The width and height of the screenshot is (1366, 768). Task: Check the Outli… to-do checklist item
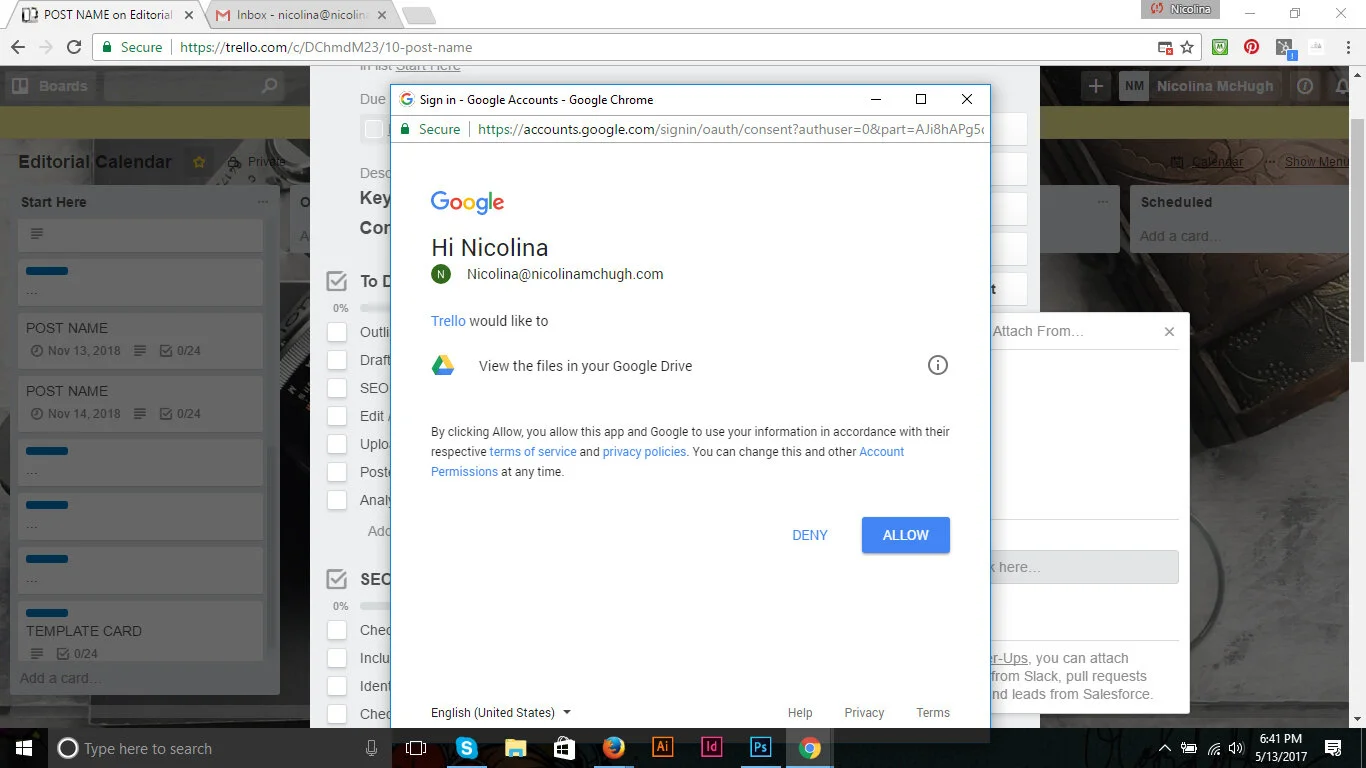click(x=337, y=332)
